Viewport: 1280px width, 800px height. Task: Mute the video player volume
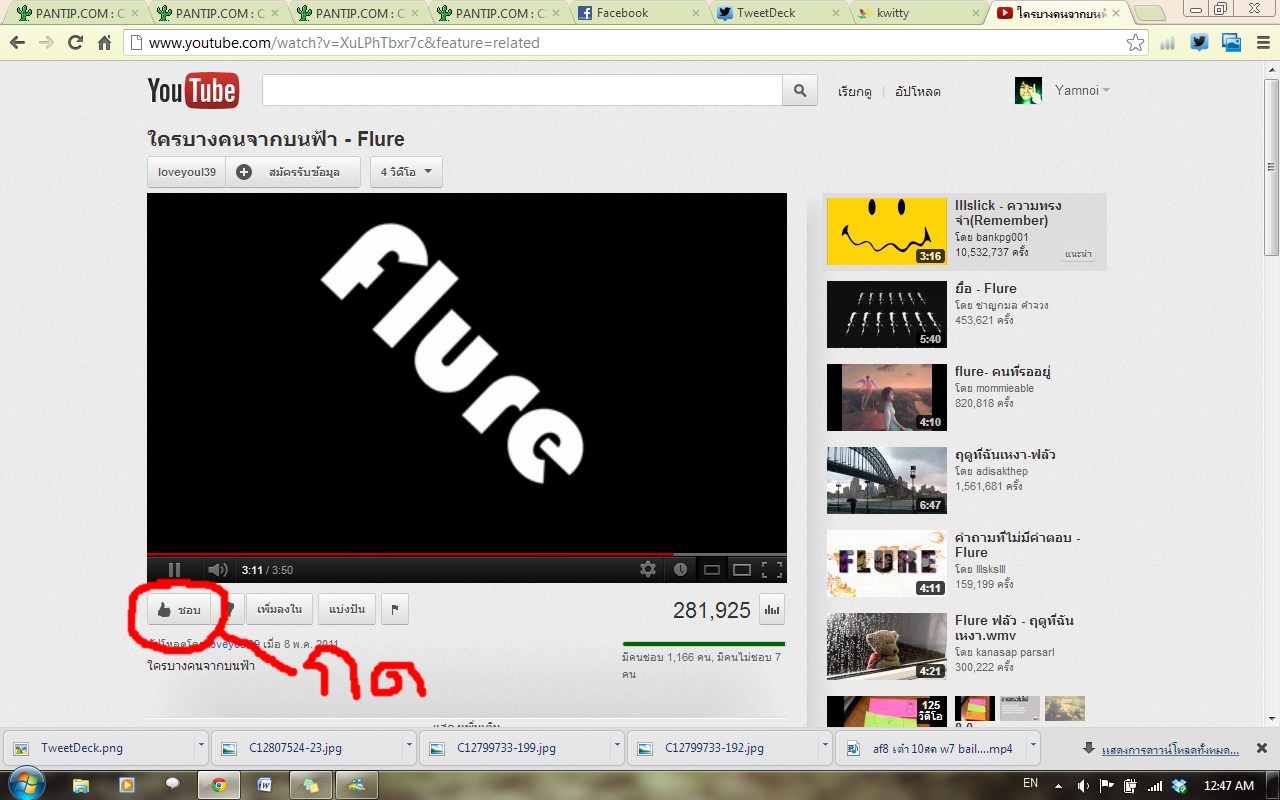217,570
